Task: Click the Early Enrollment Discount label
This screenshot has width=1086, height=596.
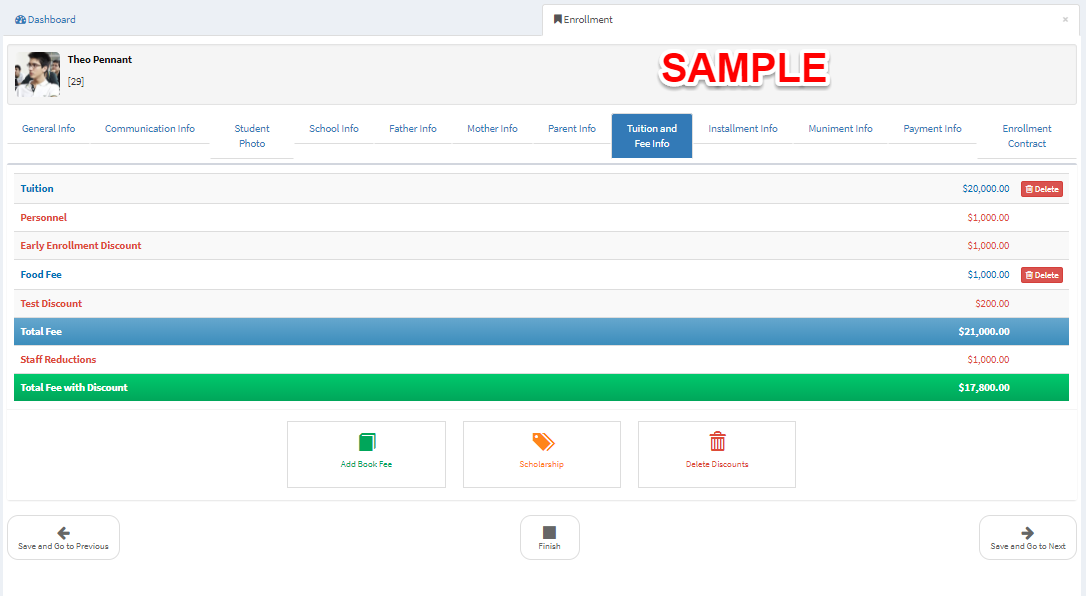Action: pos(81,246)
